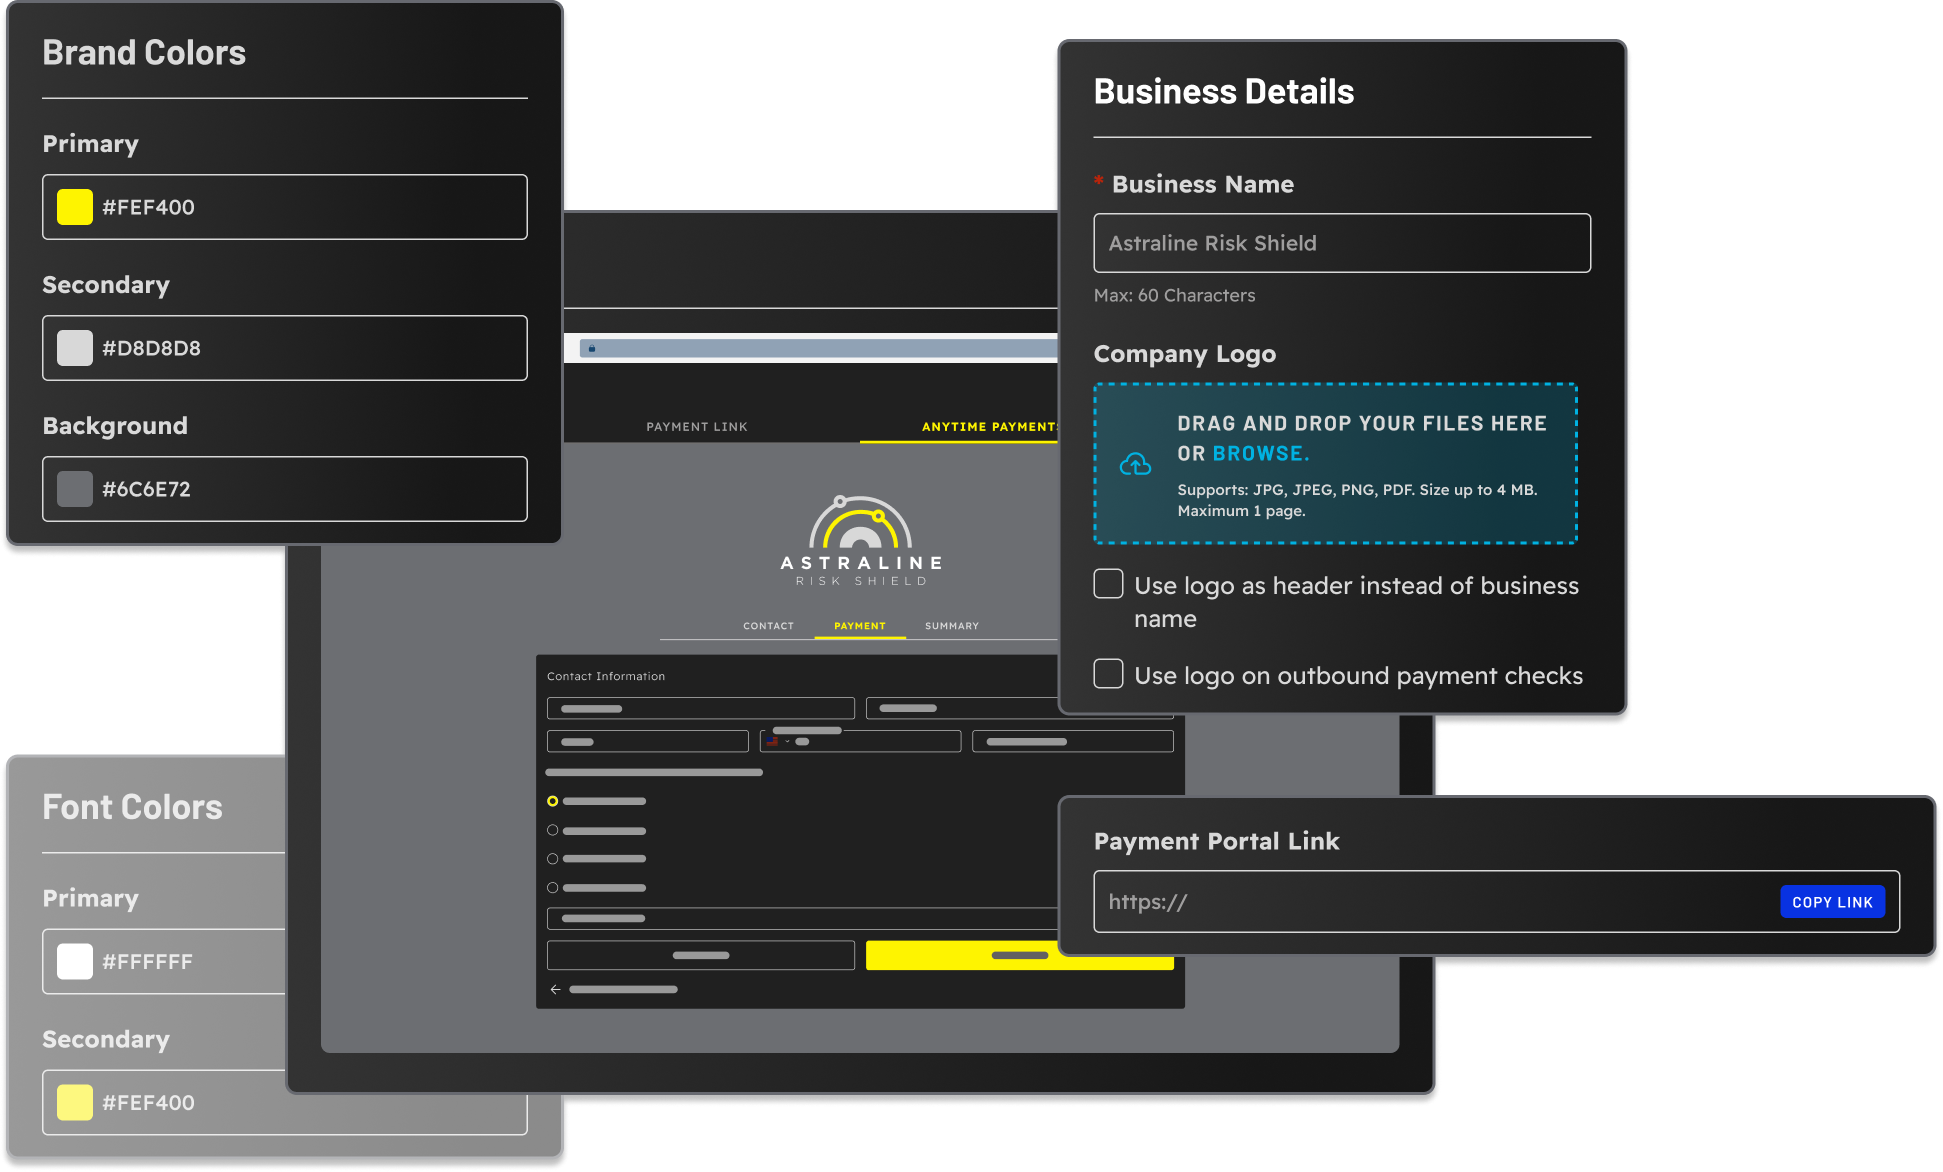Click the Business Name input field
The width and height of the screenshot is (1943, 1172).
1341,243
